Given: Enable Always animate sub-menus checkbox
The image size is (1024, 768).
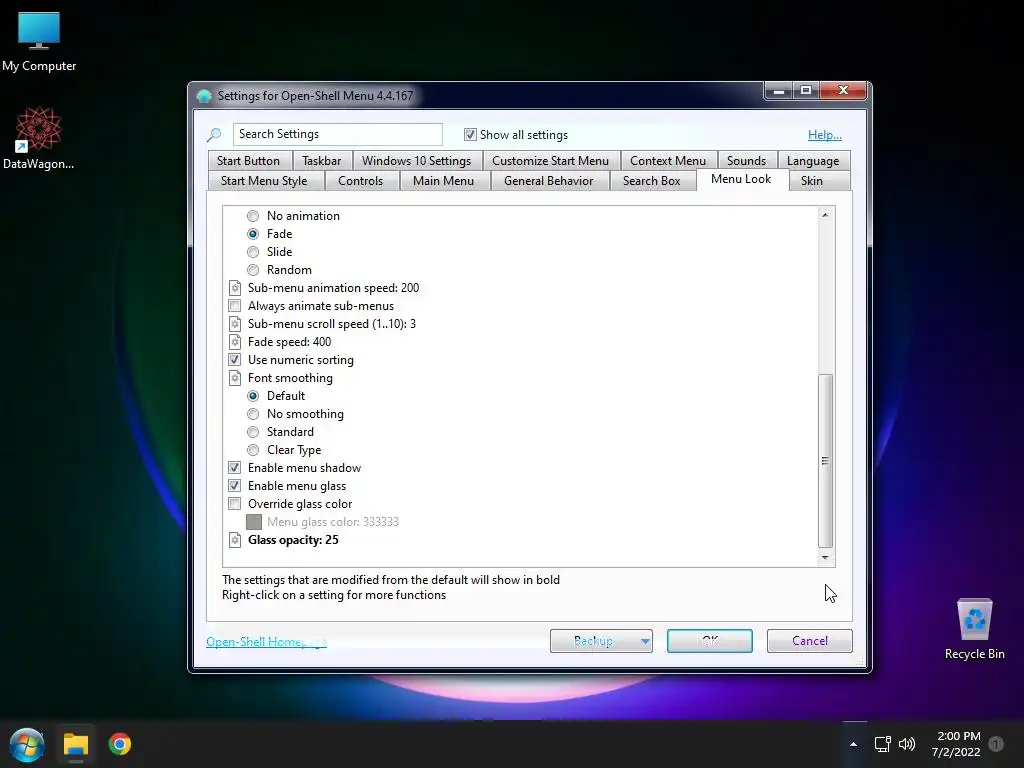Looking at the screenshot, I should [234, 306].
